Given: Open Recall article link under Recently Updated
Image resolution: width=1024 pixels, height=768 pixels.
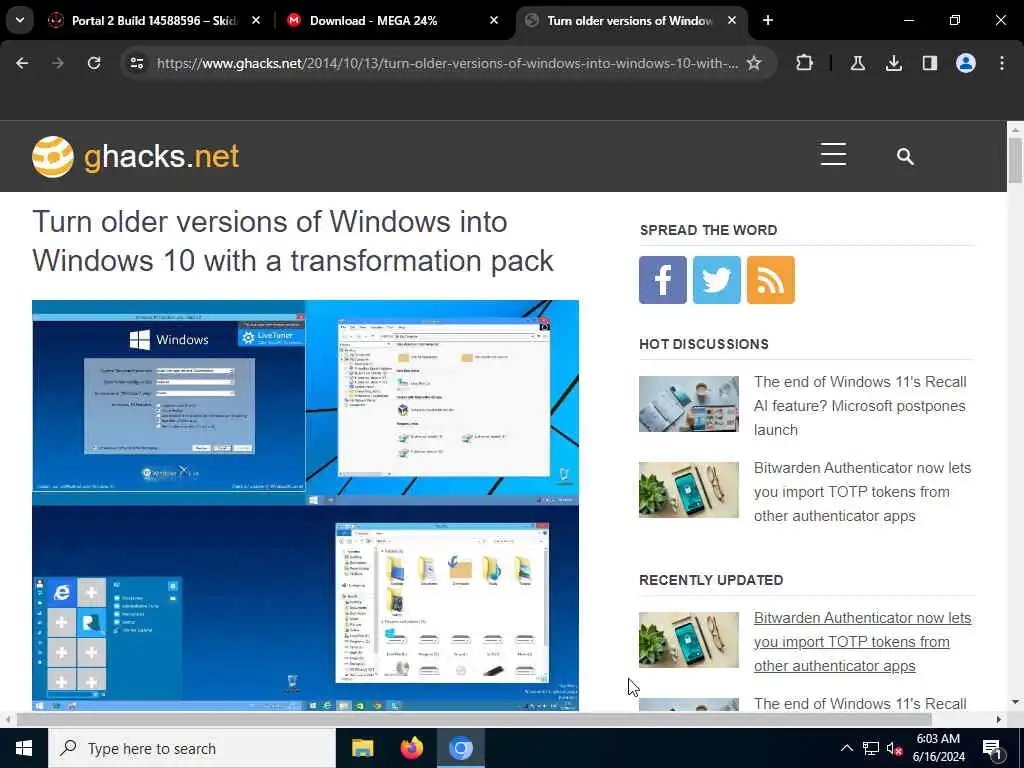Looking at the screenshot, I should click(859, 703).
